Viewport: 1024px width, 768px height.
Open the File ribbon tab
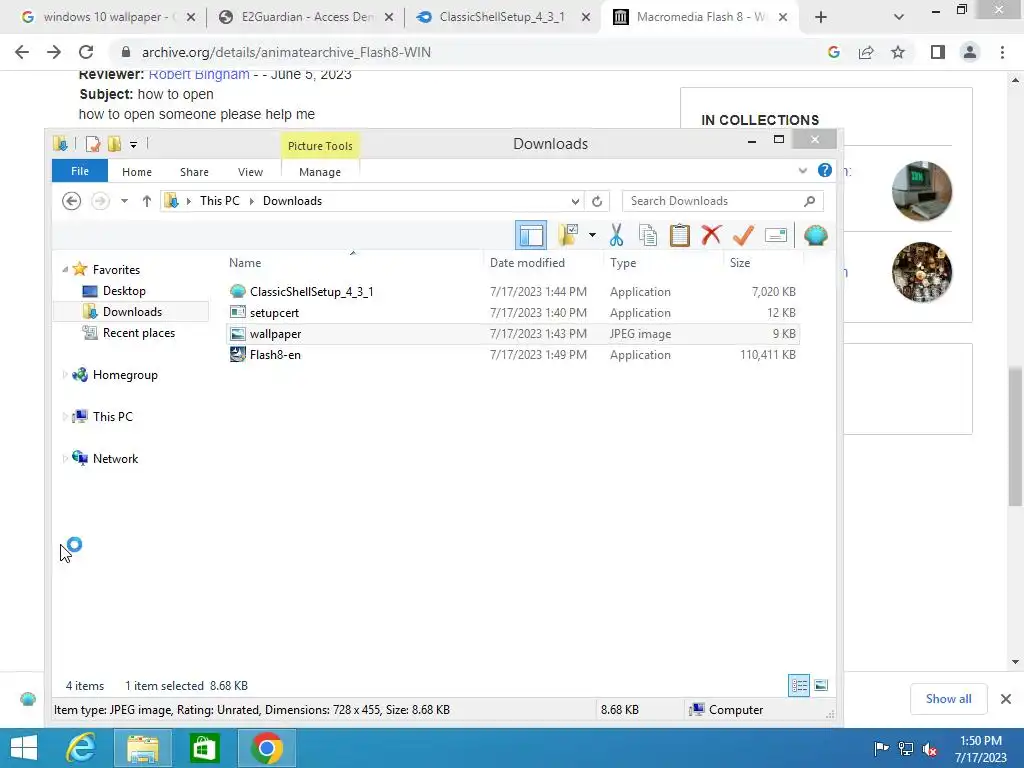(x=80, y=171)
